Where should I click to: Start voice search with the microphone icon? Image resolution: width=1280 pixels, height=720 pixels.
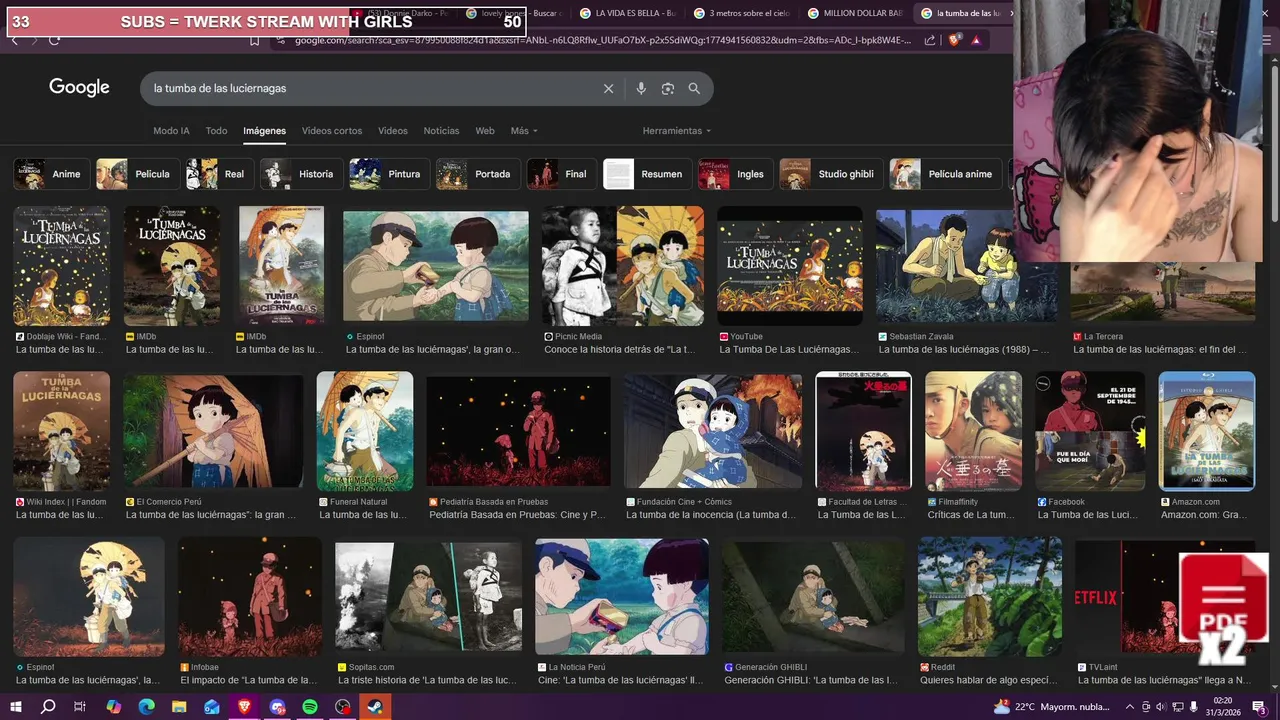[x=641, y=89]
